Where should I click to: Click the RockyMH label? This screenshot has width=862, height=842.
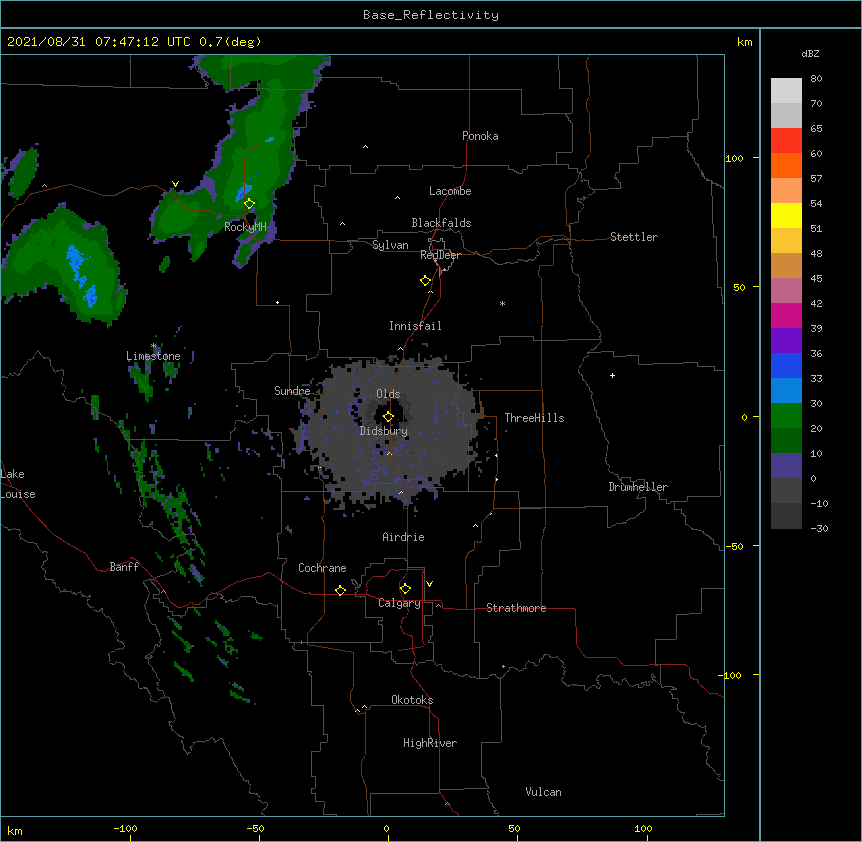pos(245,227)
